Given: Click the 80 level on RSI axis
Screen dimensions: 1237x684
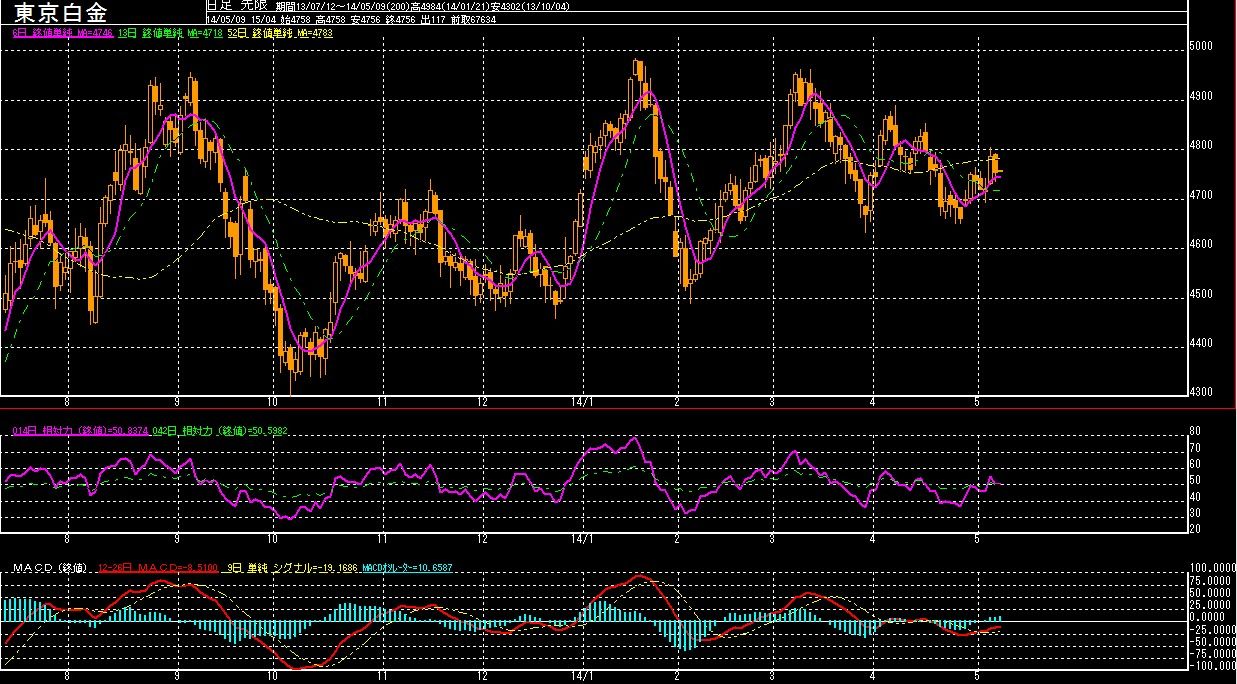Looking at the screenshot, I should 1195,432.
